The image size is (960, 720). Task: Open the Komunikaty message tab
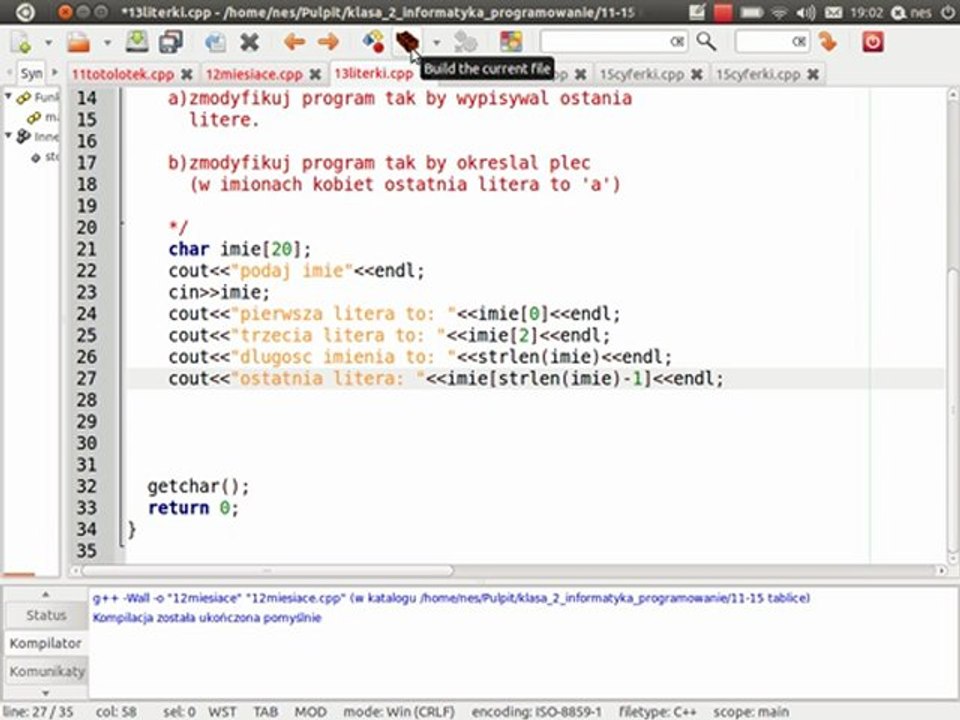pyautogui.click(x=47, y=671)
